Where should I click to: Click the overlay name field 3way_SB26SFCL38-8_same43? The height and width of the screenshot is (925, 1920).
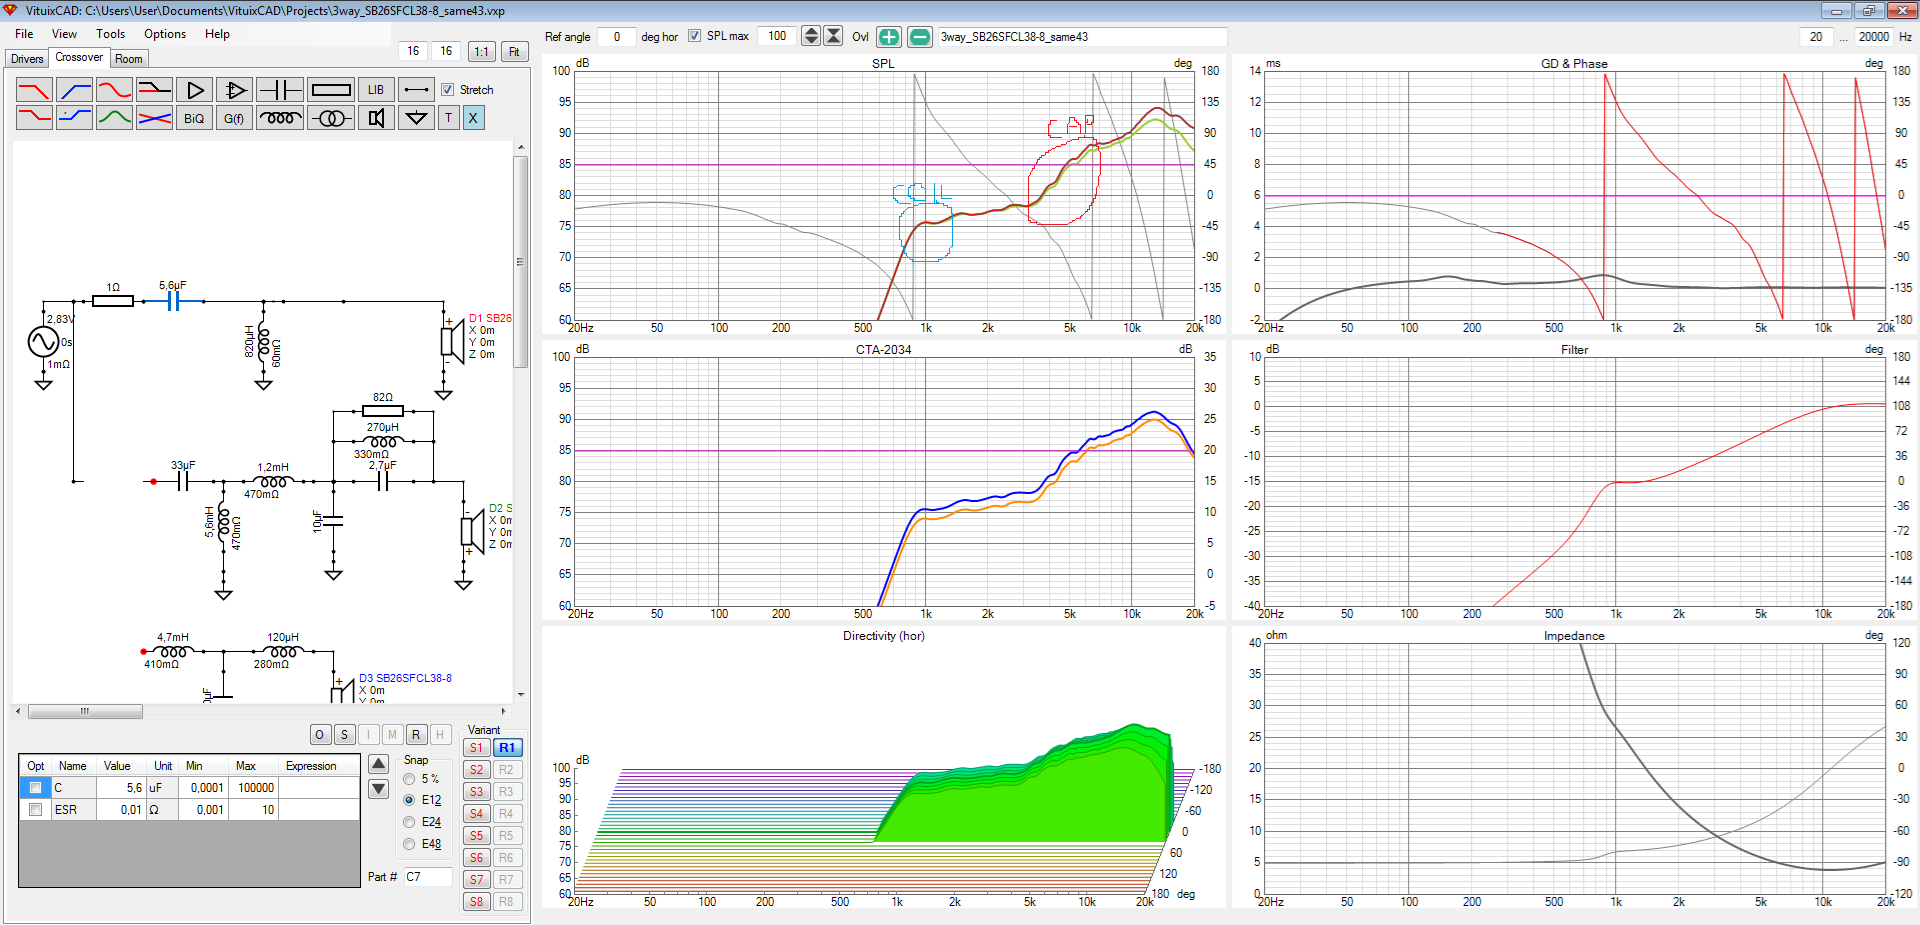pos(1081,37)
